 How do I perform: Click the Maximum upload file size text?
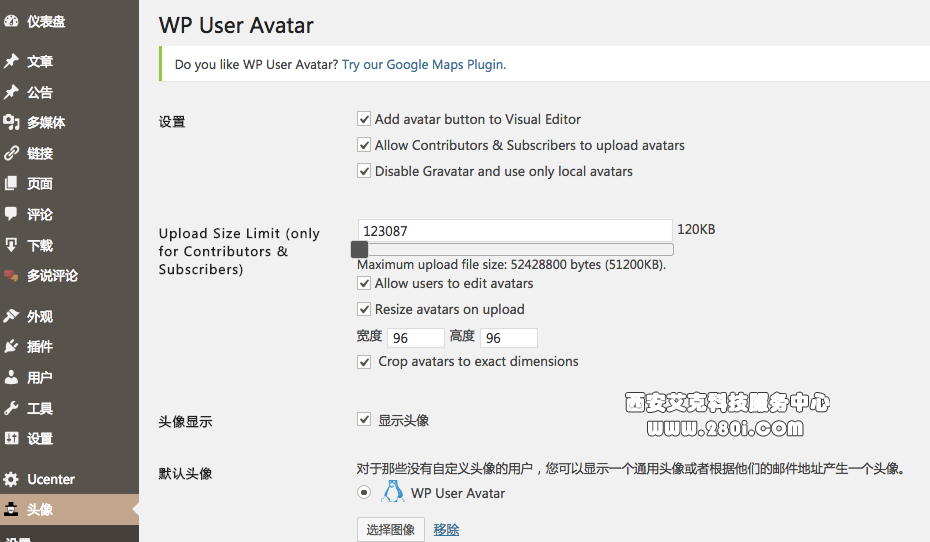pyautogui.click(x=511, y=264)
